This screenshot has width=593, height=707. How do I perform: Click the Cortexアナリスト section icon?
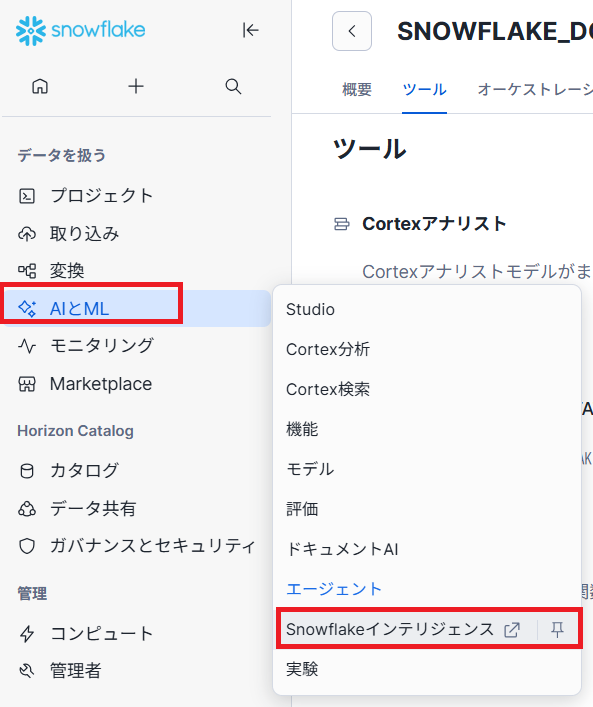(341, 224)
